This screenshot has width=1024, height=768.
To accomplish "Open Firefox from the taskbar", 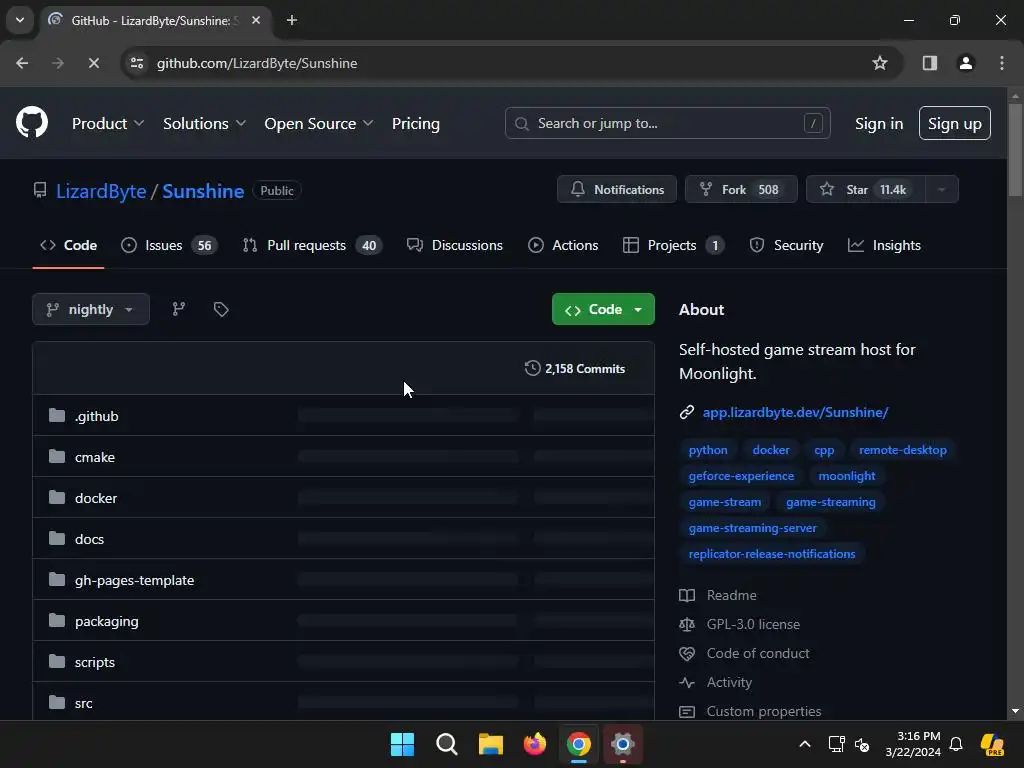I will (x=535, y=744).
